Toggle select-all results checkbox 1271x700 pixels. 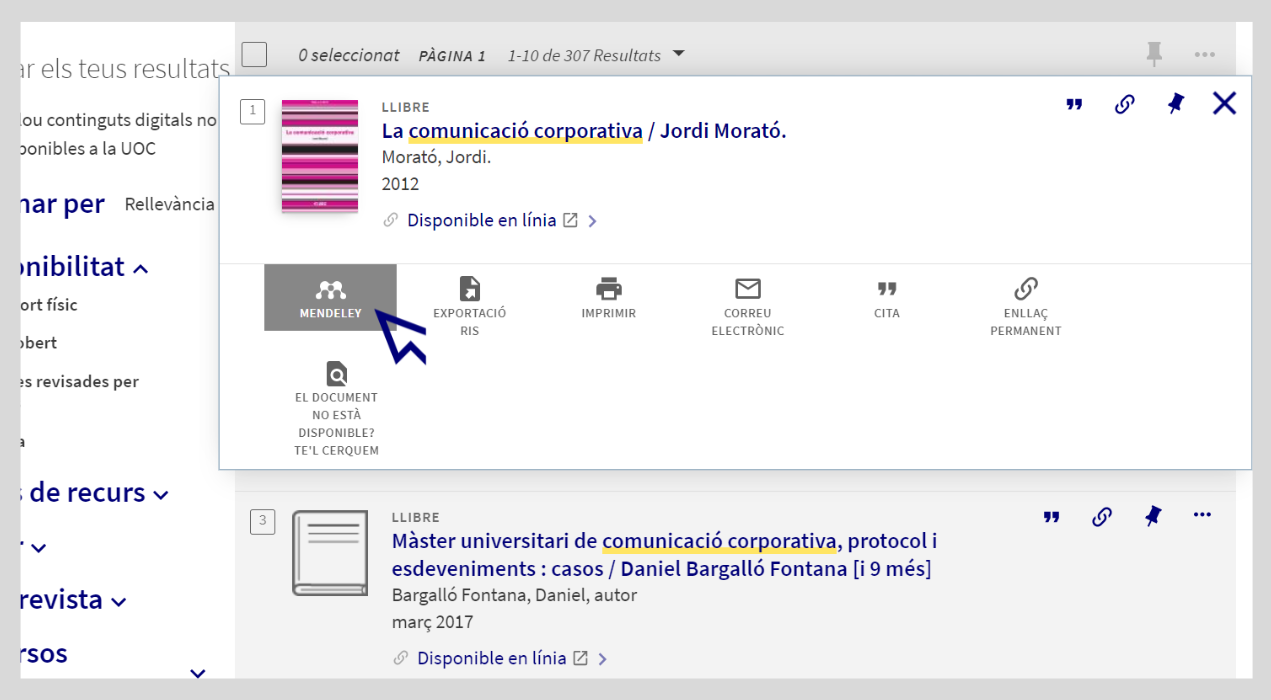pyautogui.click(x=255, y=54)
